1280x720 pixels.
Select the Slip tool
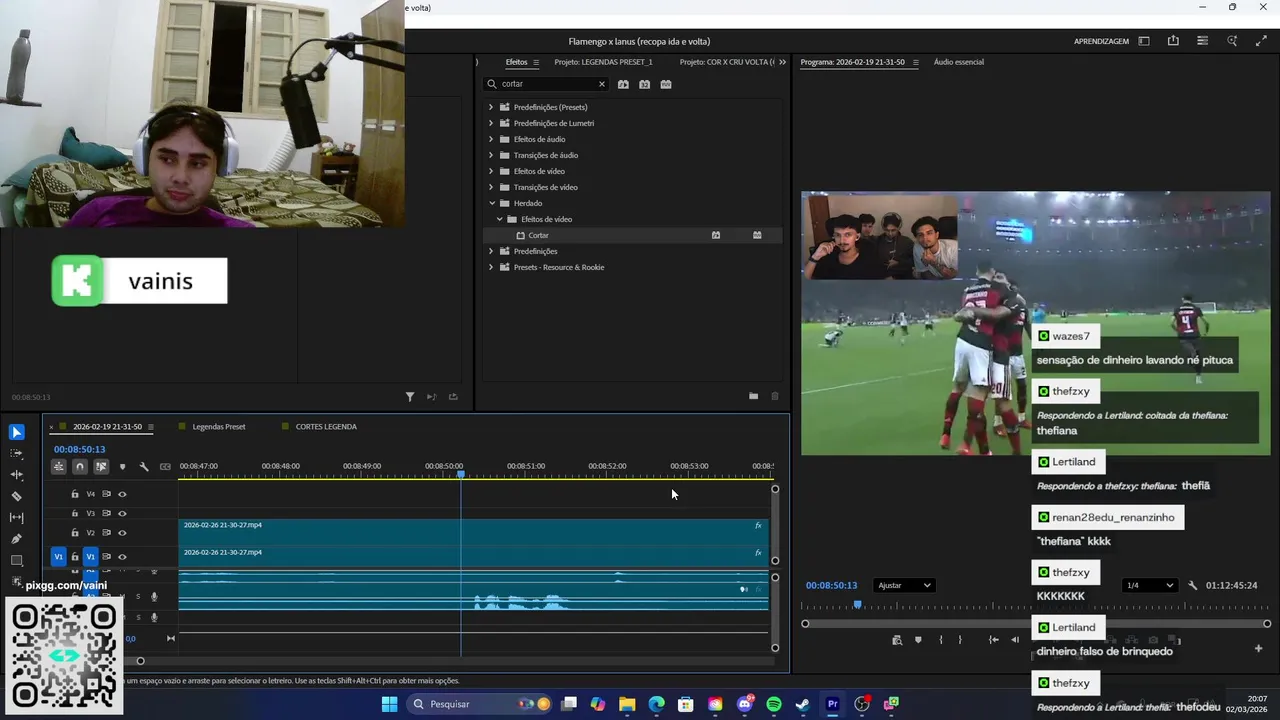(x=16, y=518)
